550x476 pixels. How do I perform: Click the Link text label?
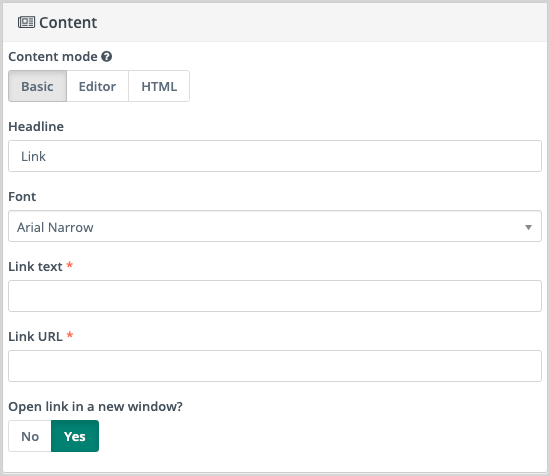point(35,267)
